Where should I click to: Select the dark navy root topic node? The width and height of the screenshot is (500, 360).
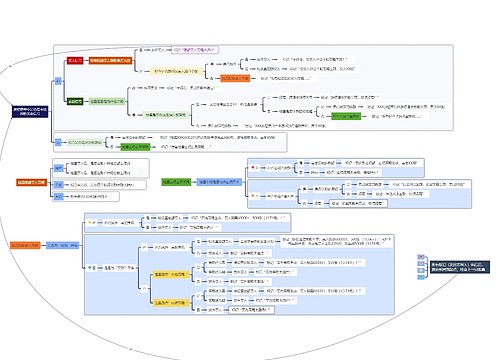point(30,112)
